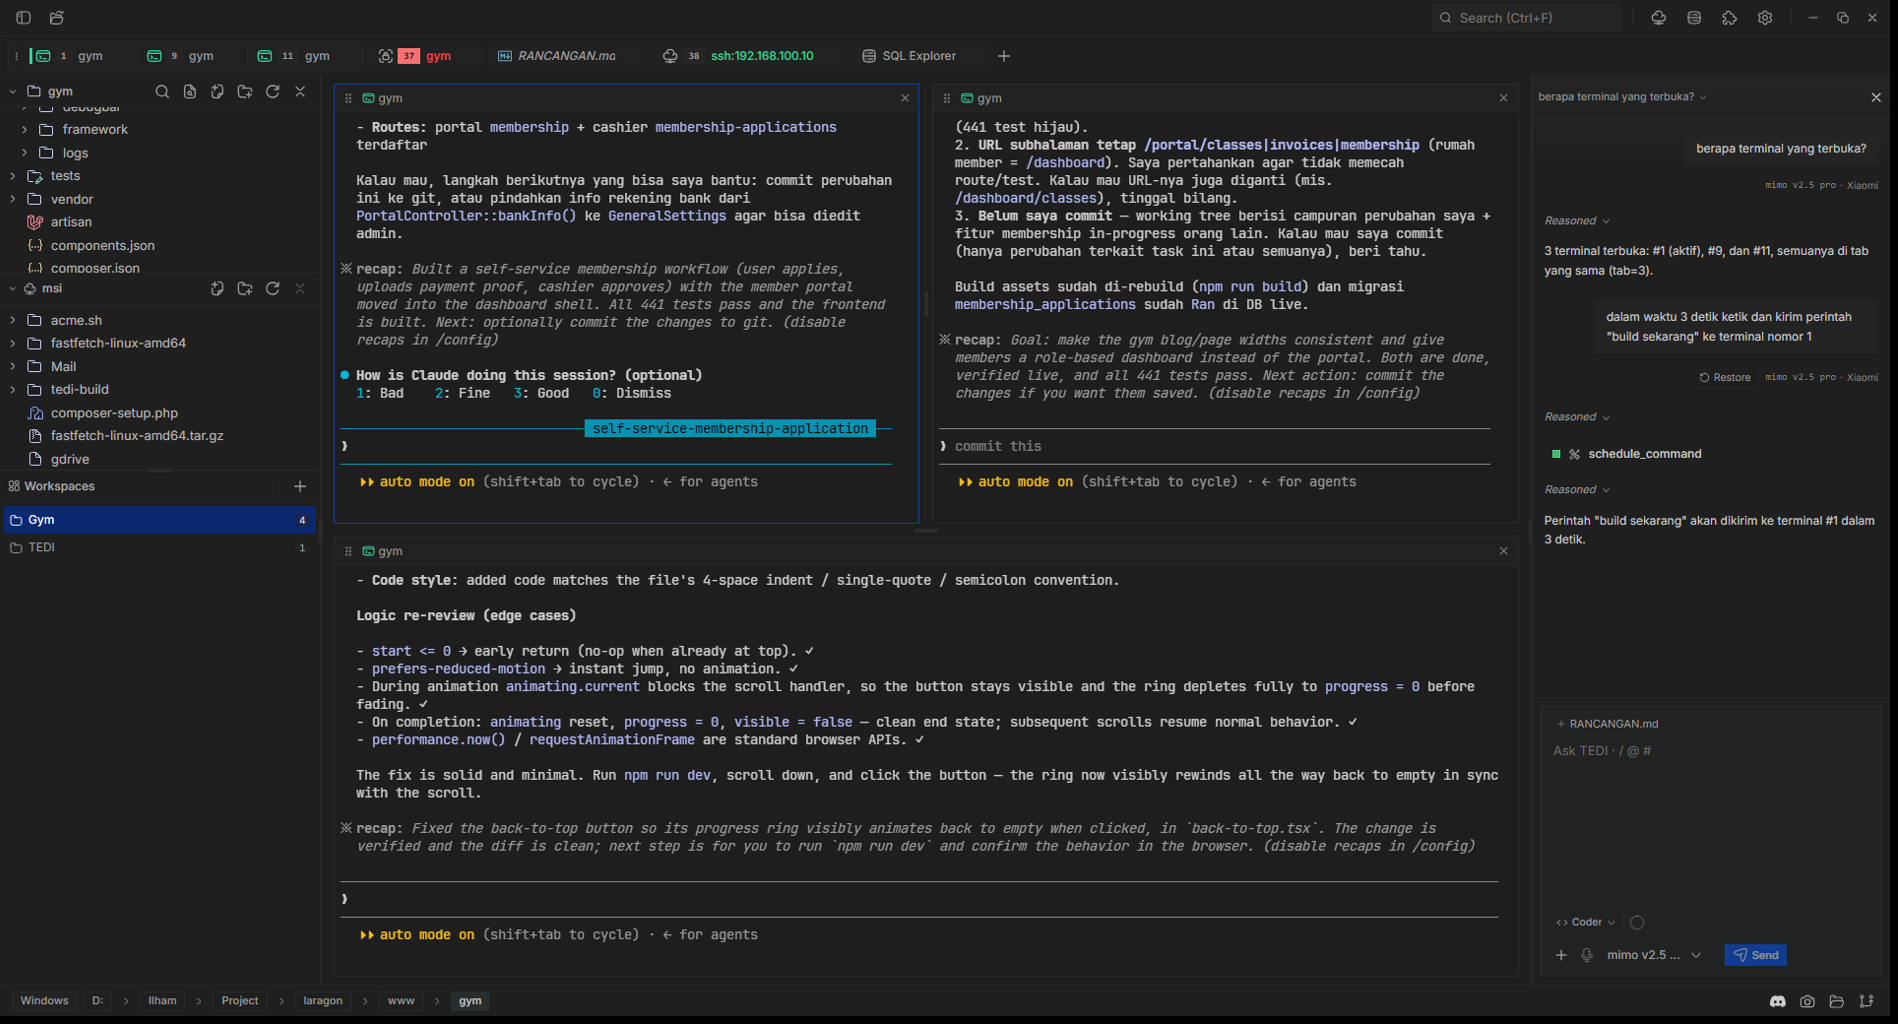Open chat title dropdown 'berapa terminal yang terbuka?'
The image size is (1898, 1024).
click(1622, 97)
